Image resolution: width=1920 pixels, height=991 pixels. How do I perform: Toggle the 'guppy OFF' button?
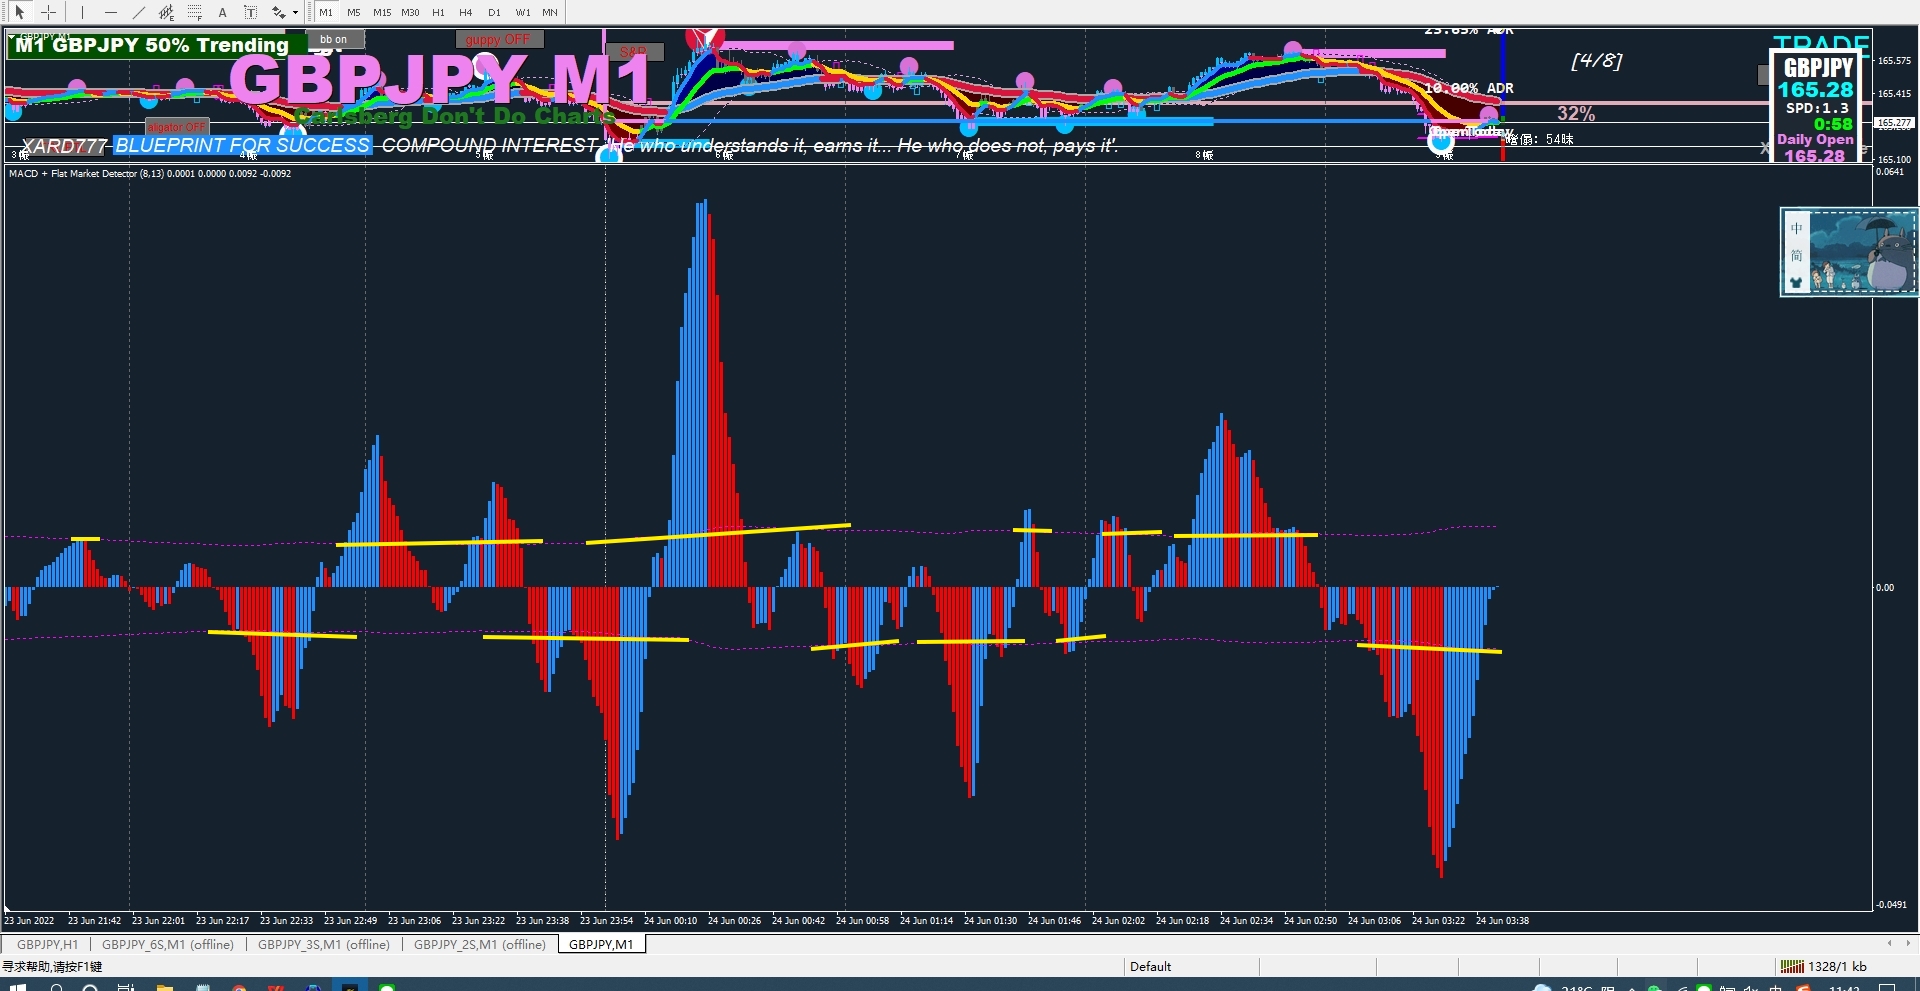[499, 39]
